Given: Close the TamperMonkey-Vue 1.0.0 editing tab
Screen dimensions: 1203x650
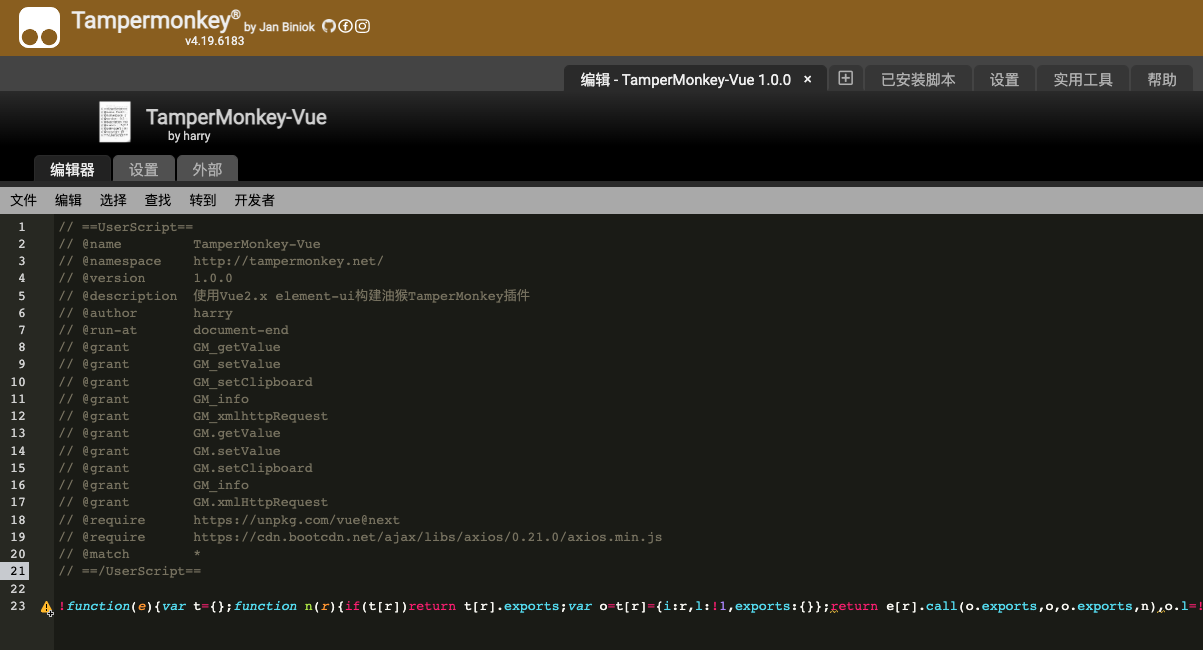Looking at the screenshot, I should pyautogui.click(x=808, y=79).
